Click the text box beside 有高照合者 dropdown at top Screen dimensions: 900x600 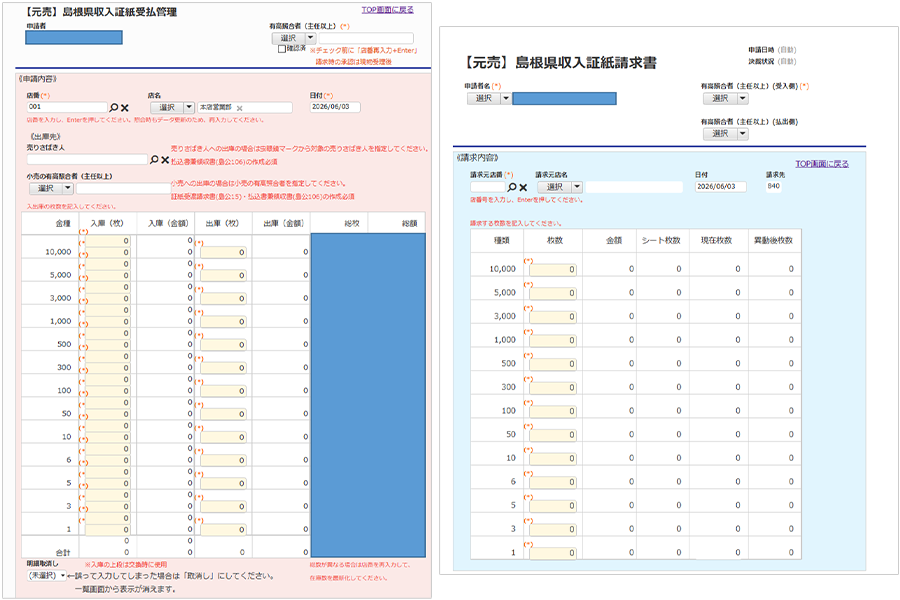pos(366,38)
